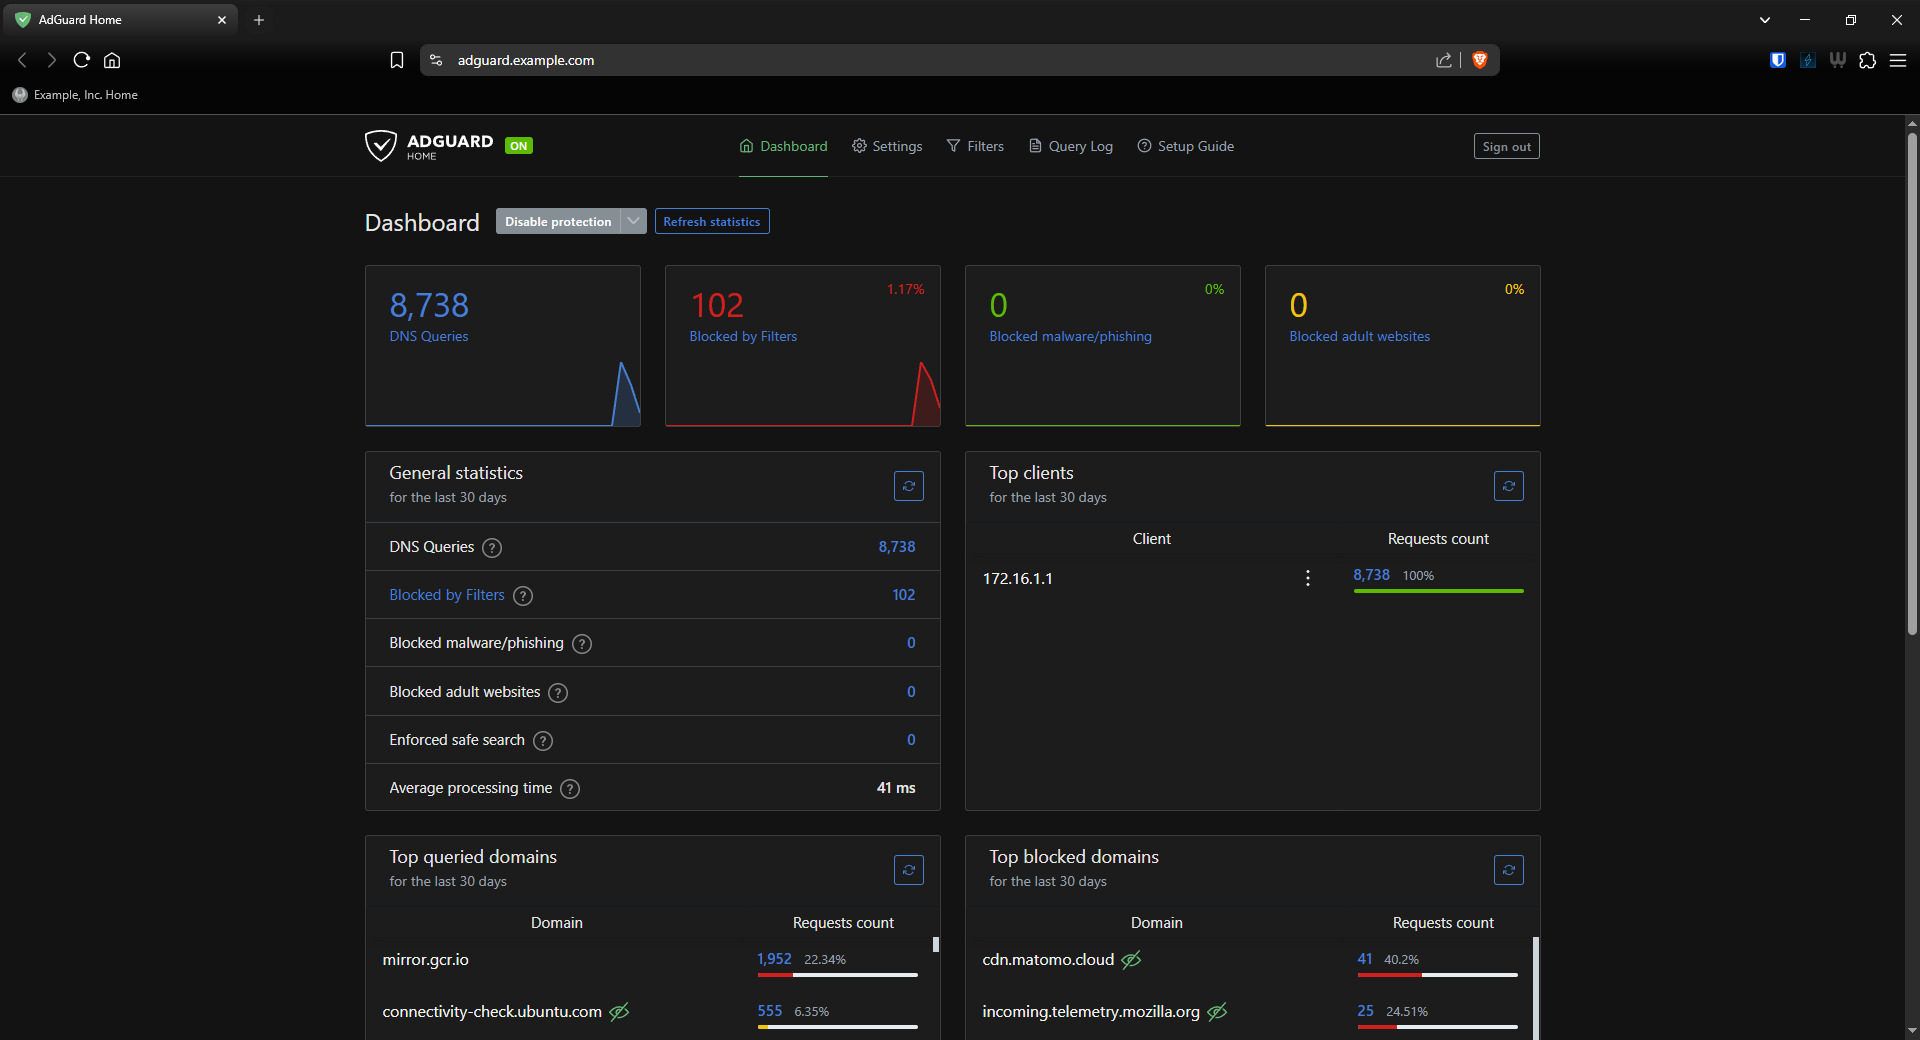Go to the Query Log tab
This screenshot has width=1920, height=1040.
[x=1070, y=146]
